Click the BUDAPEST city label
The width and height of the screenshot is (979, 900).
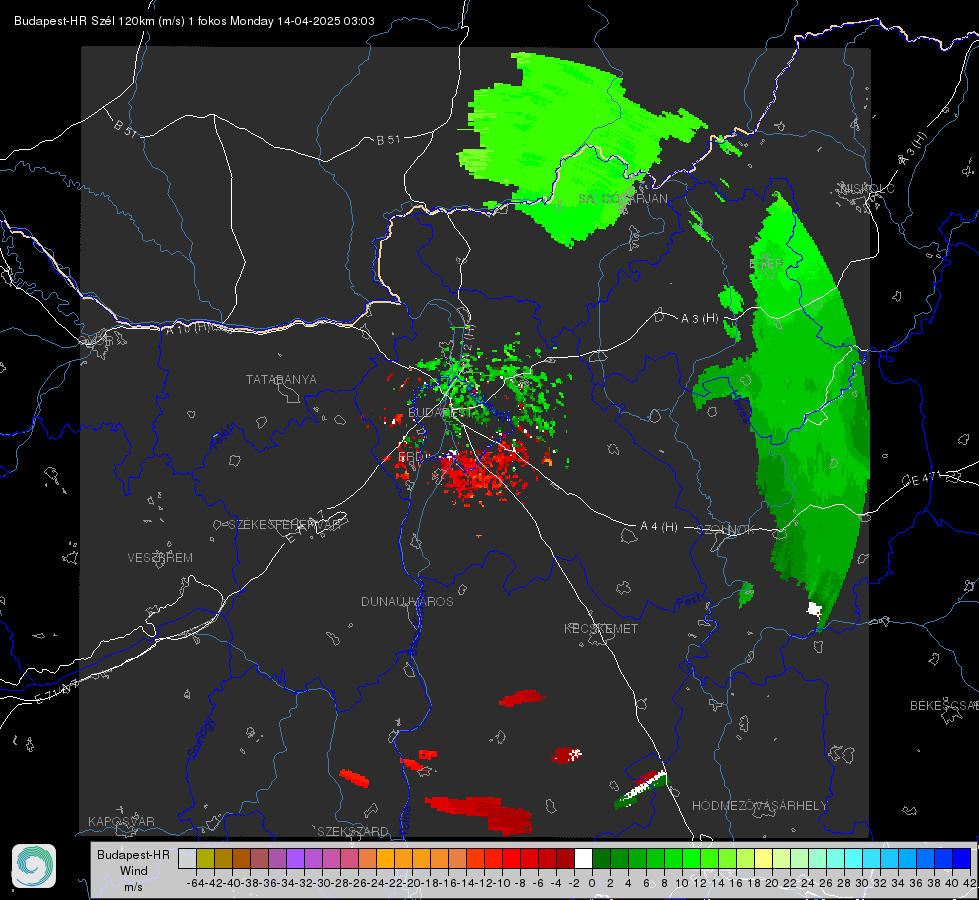click(441, 413)
